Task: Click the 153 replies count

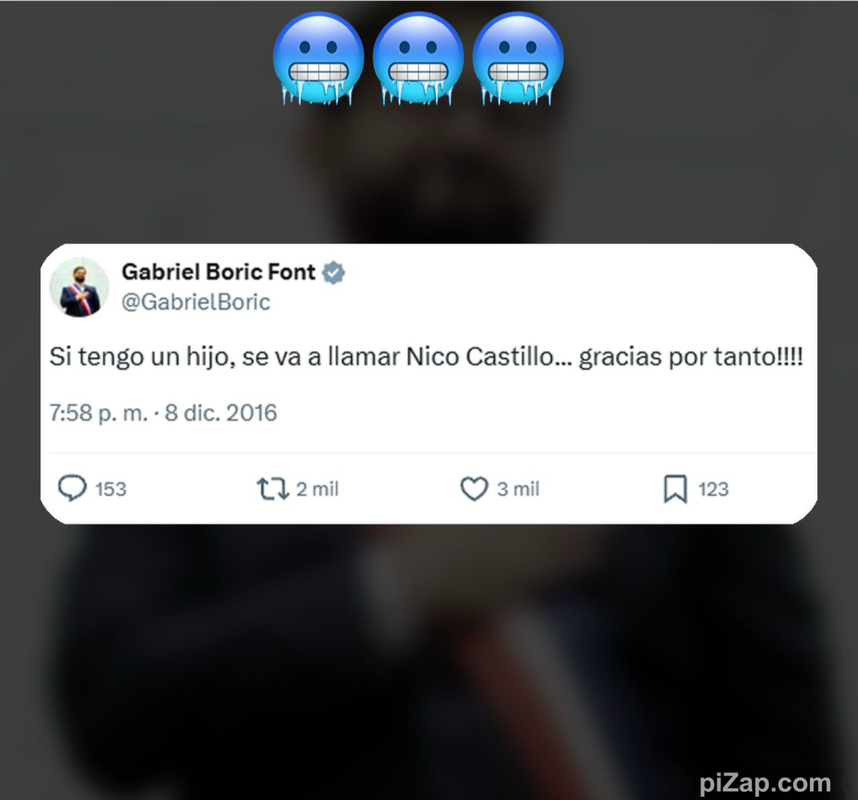Action: (111, 489)
